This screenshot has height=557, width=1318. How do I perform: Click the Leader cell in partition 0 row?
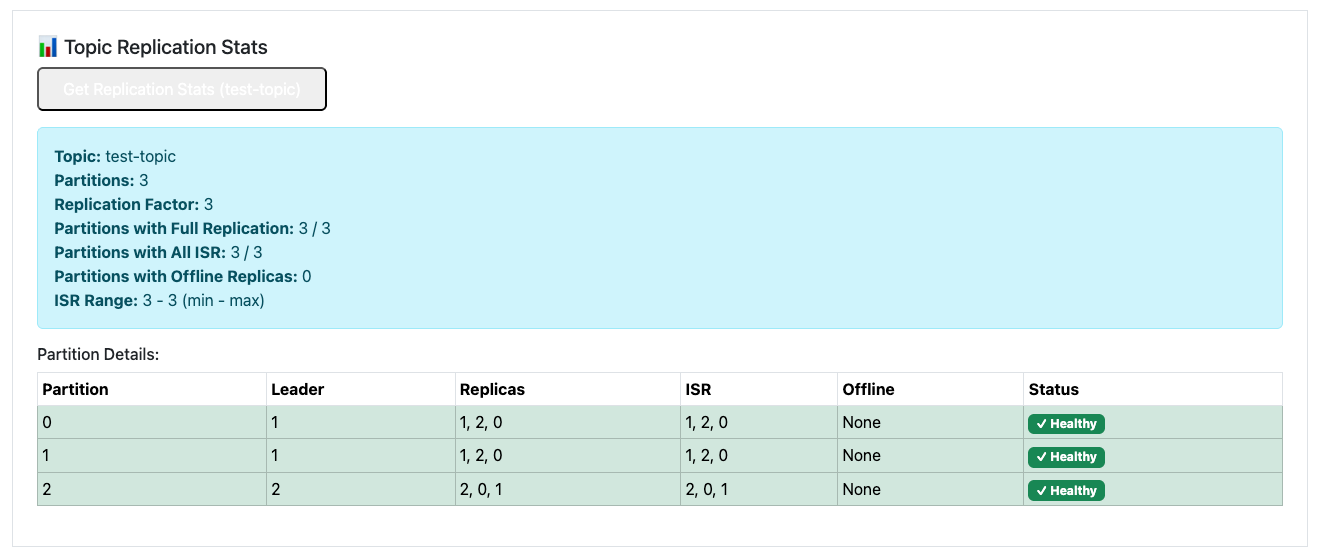[276, 422]
